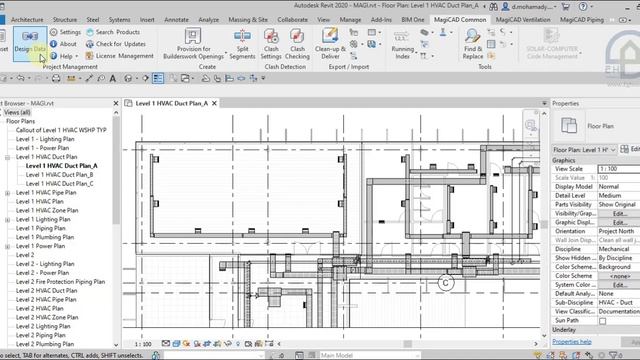Close the Level 1 HVAC Duct Plan_A view tab
This screenshot has width=640, height=360.
[214, 104]
